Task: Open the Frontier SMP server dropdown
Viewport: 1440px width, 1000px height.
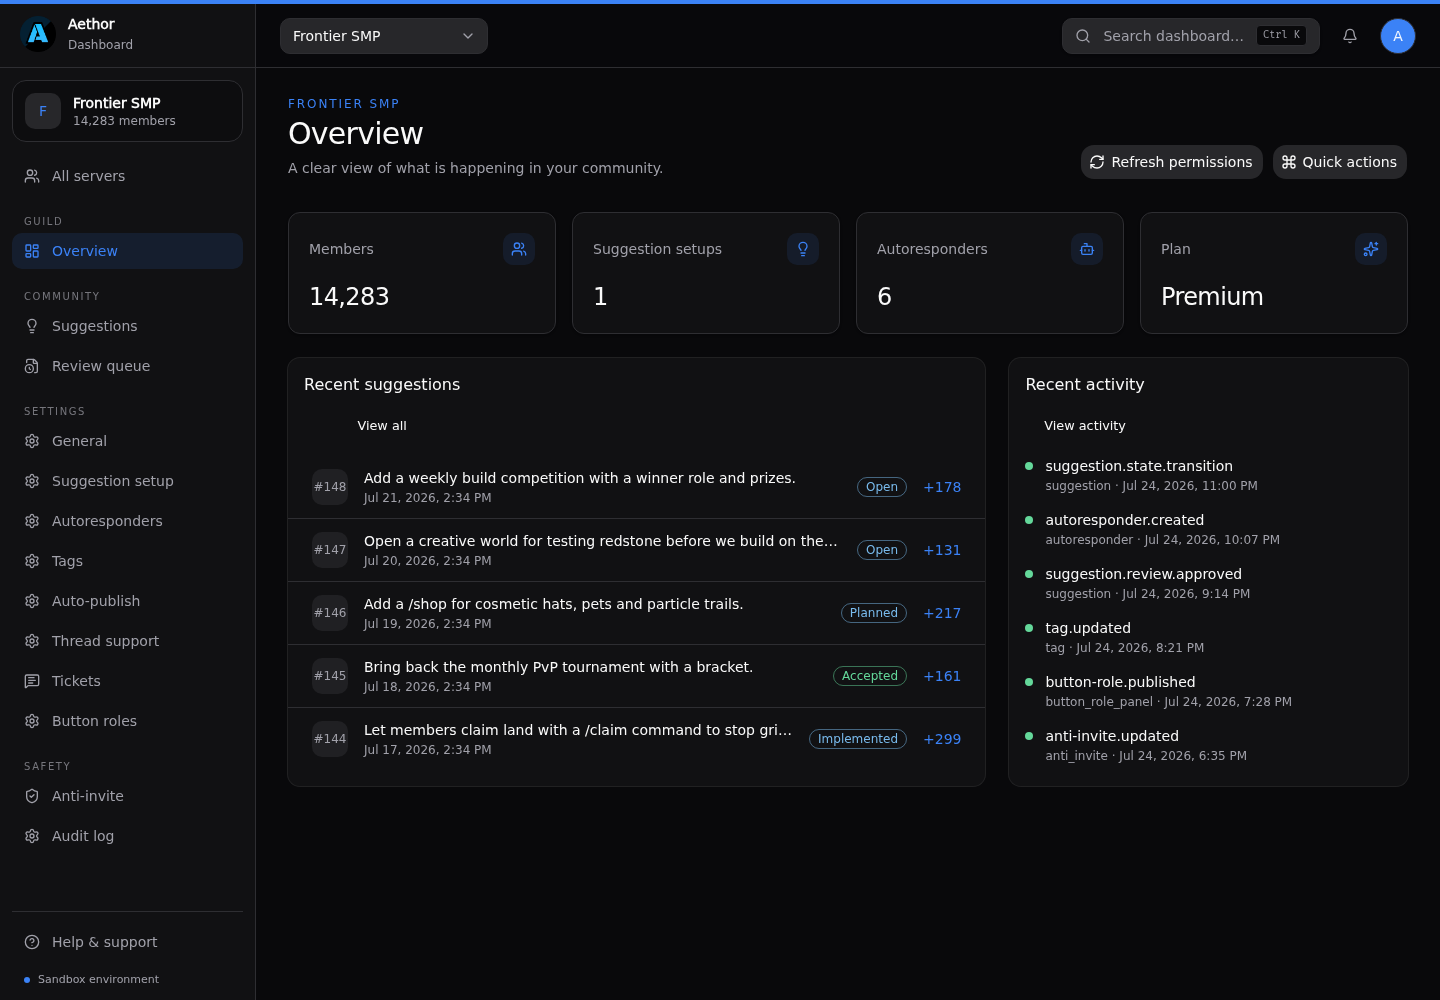Action: point(384,36)
